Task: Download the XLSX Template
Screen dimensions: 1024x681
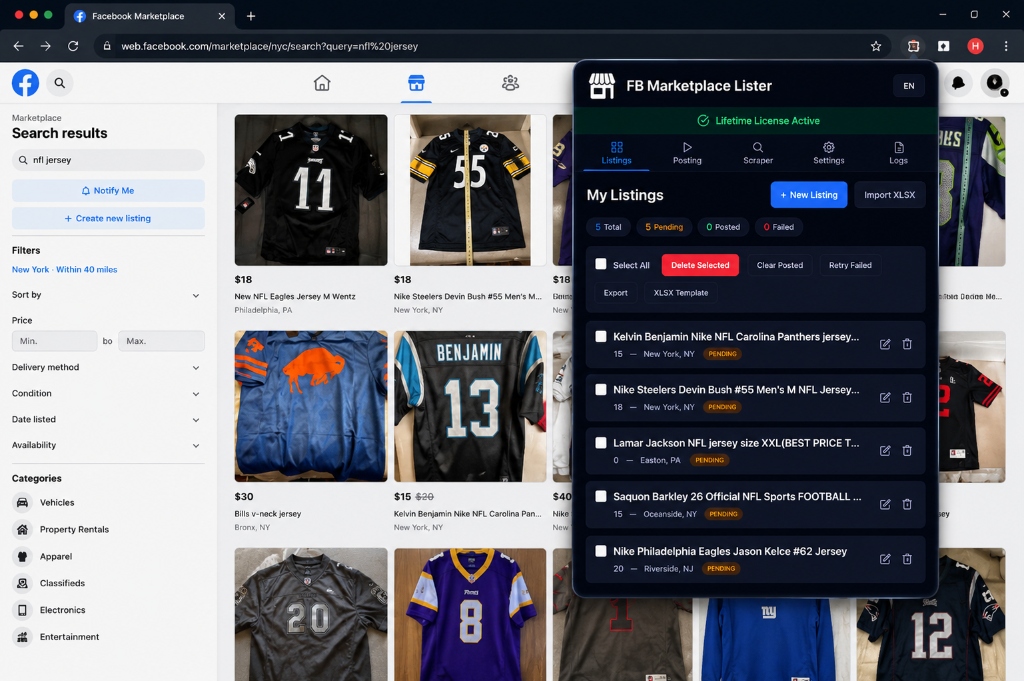Action: (680, 293)
